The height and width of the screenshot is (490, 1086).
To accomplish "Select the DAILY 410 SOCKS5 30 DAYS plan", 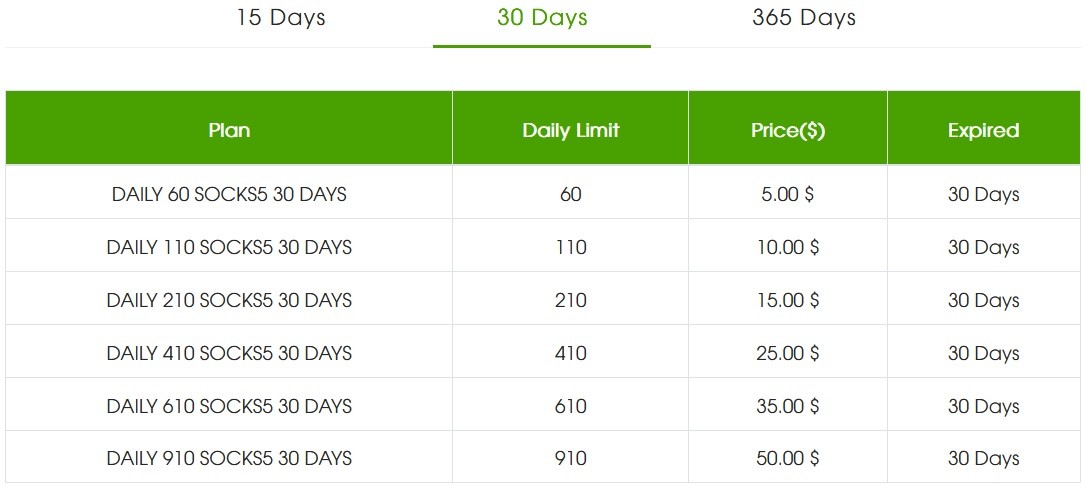I will pos(229,353).
